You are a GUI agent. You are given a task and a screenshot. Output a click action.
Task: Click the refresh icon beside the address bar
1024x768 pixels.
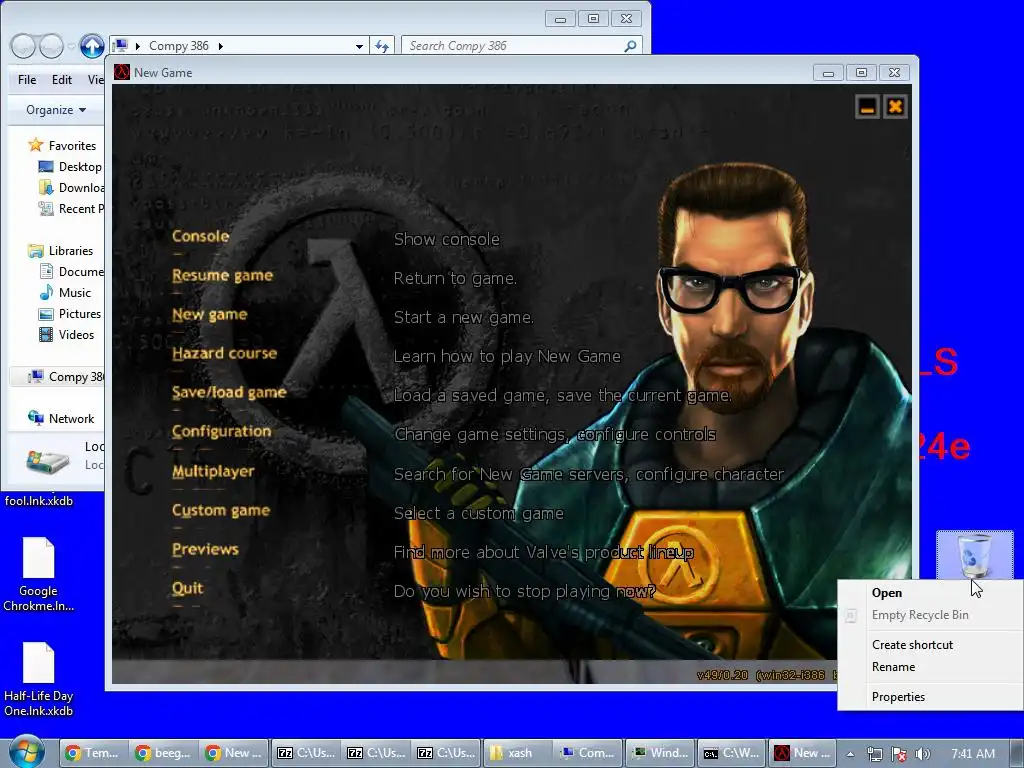(381, 46)
